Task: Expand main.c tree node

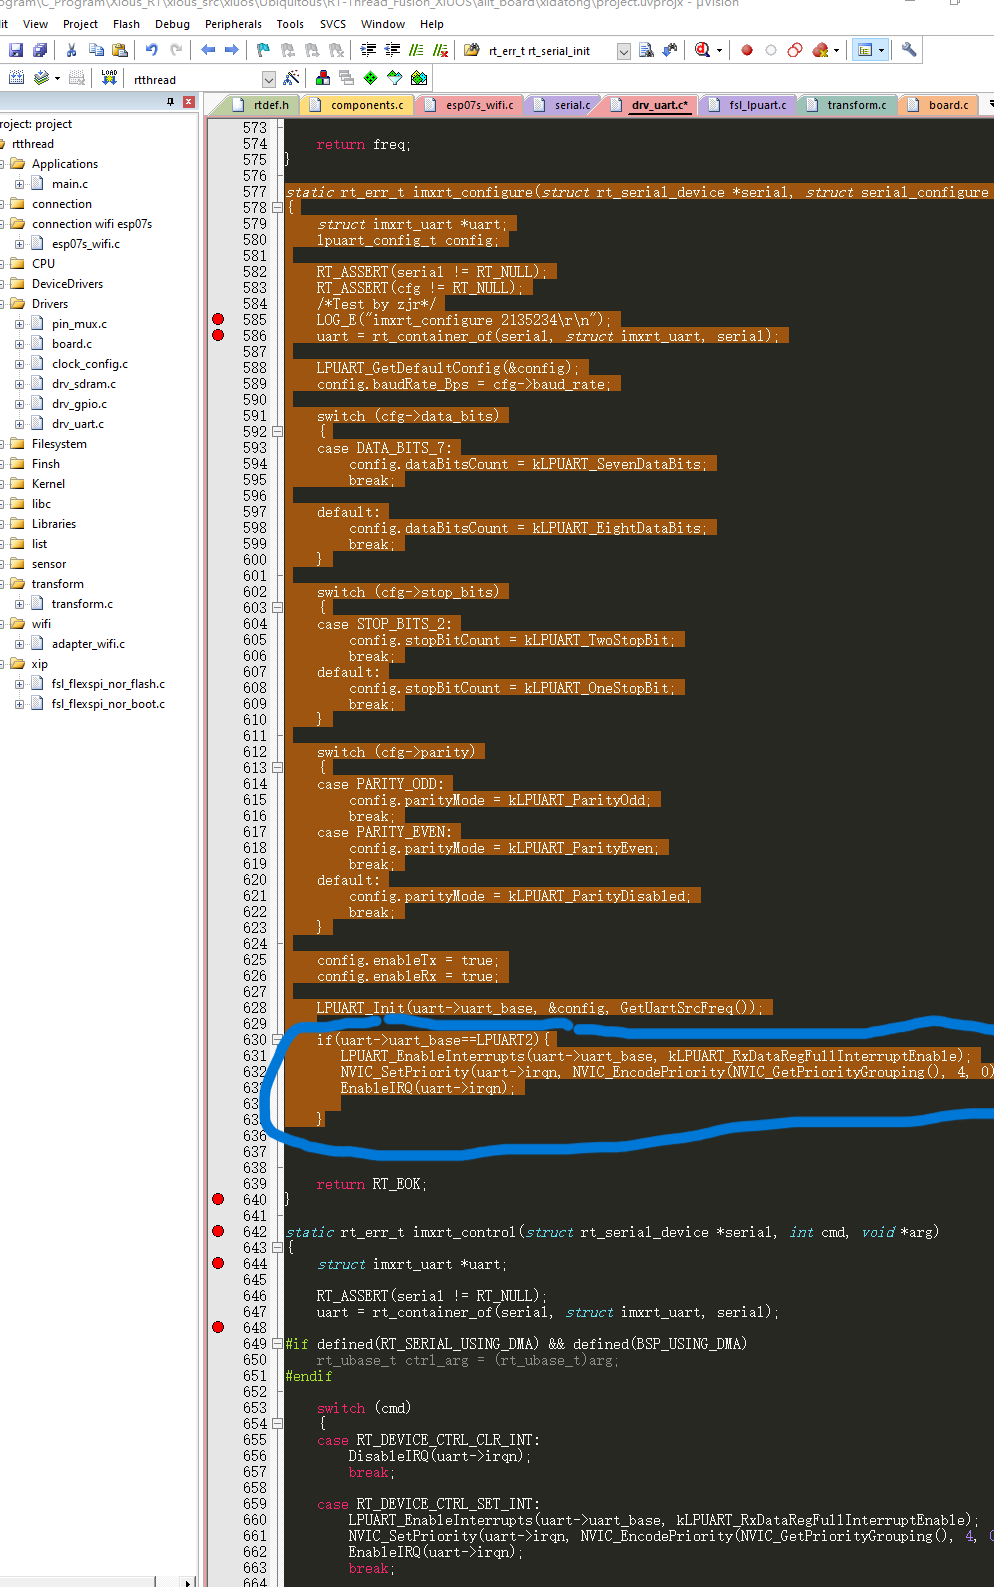Action: [19, 184]
